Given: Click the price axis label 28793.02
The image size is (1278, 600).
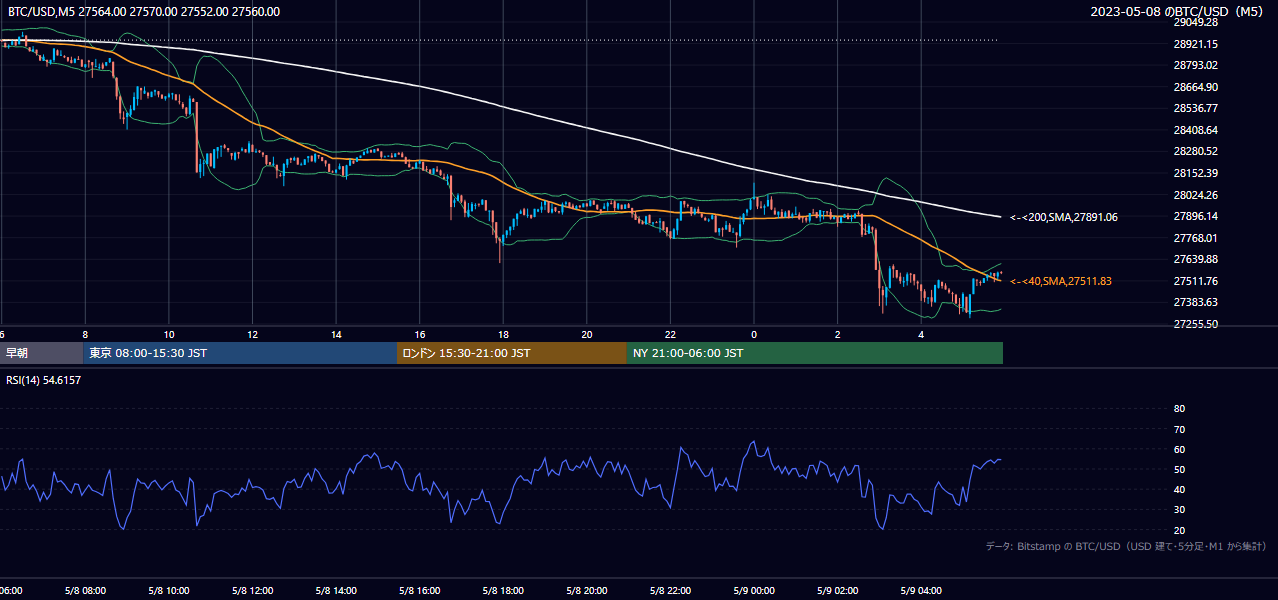Looking at the screenshot, I should click(1195, 65).
